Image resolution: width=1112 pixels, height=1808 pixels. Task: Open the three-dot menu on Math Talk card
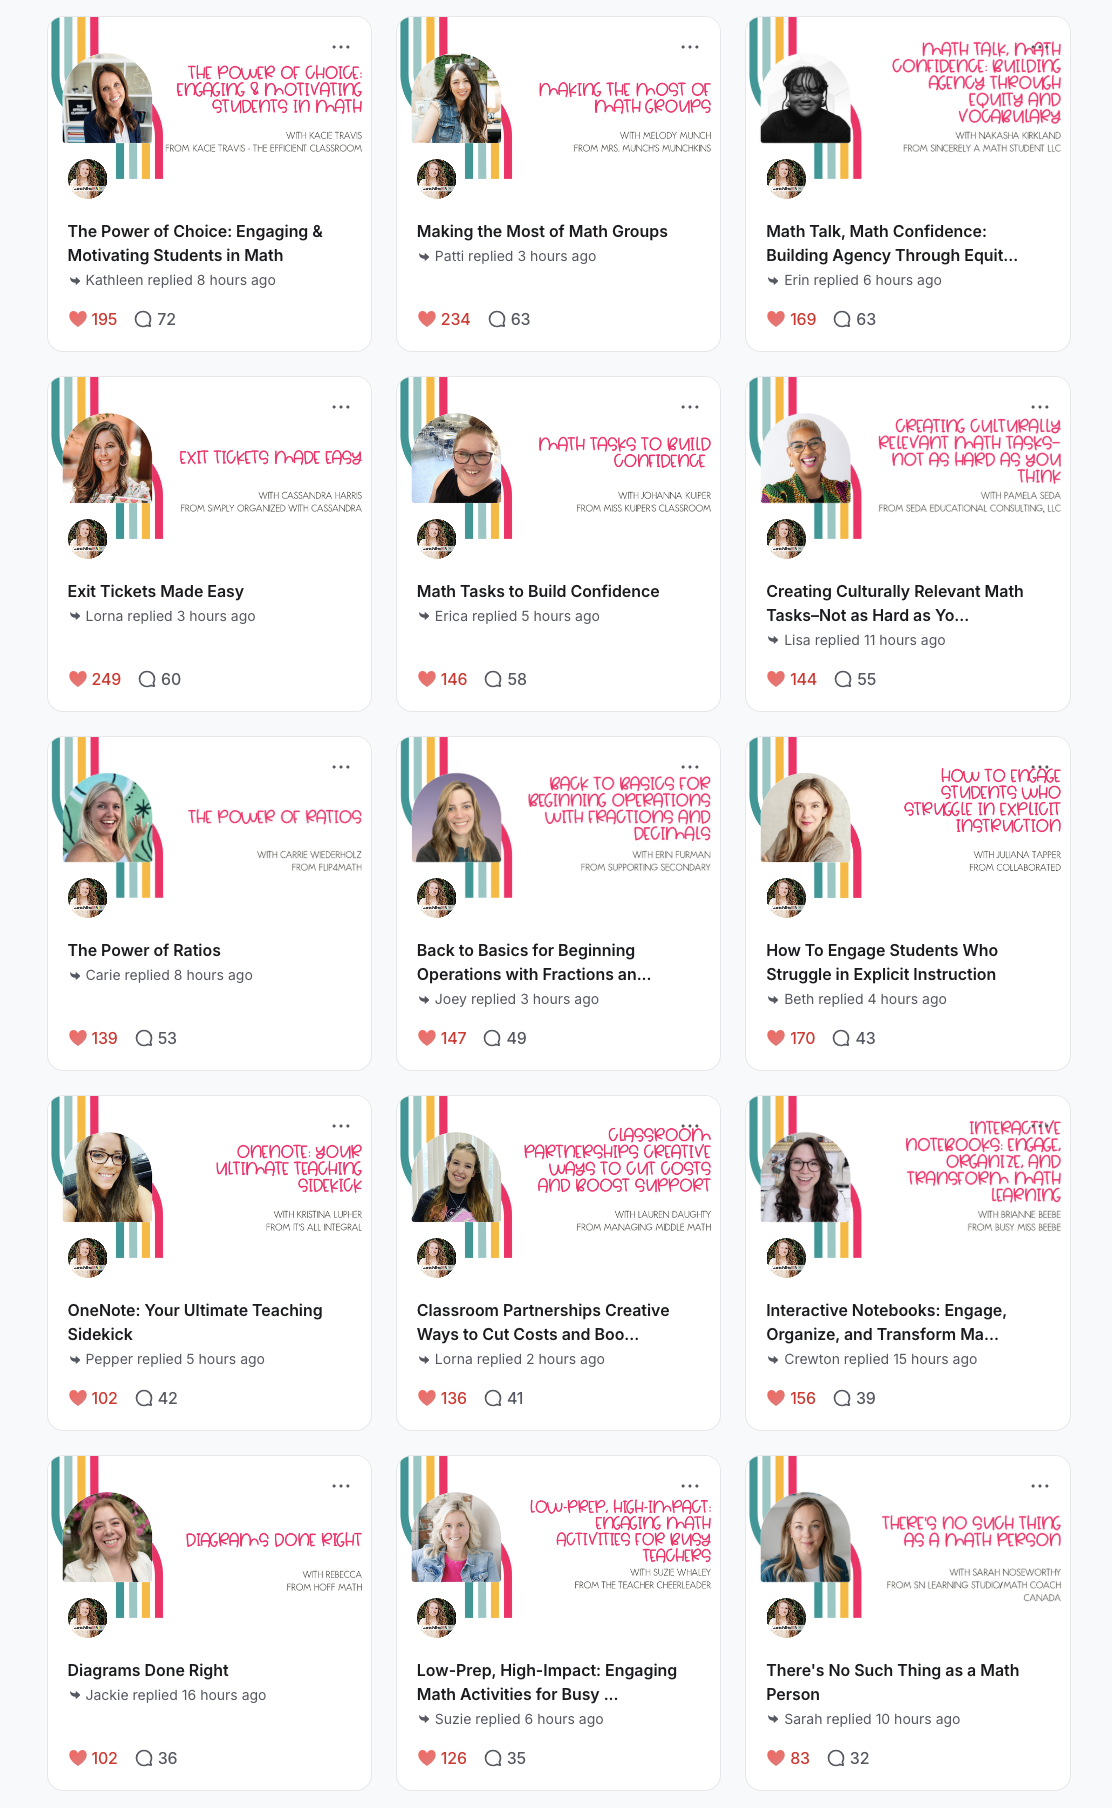point(1039,47)
